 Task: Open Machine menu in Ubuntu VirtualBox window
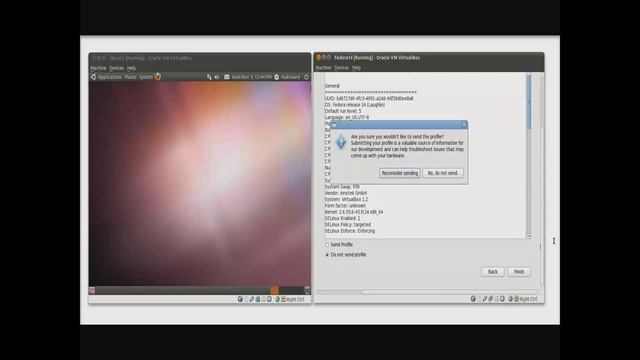click(x=98, y=68)
